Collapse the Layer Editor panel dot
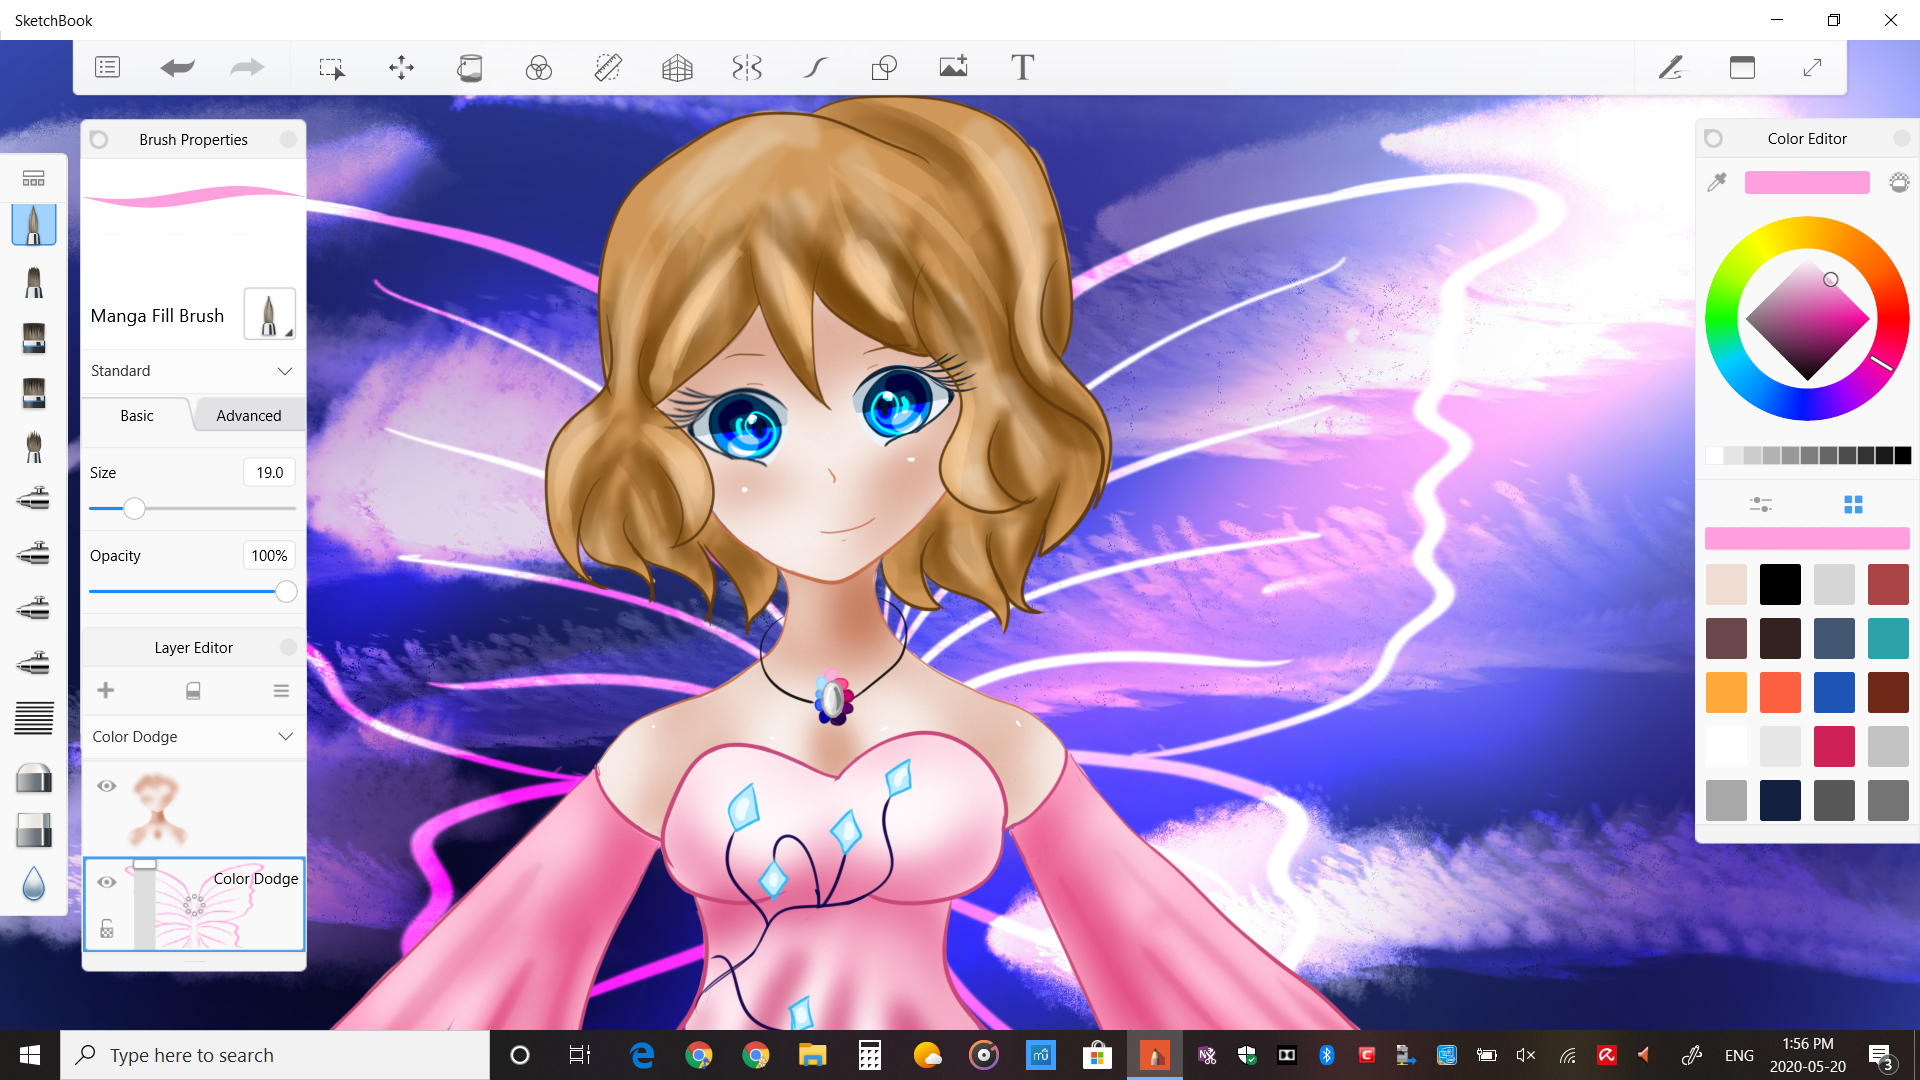 point(288,647)
